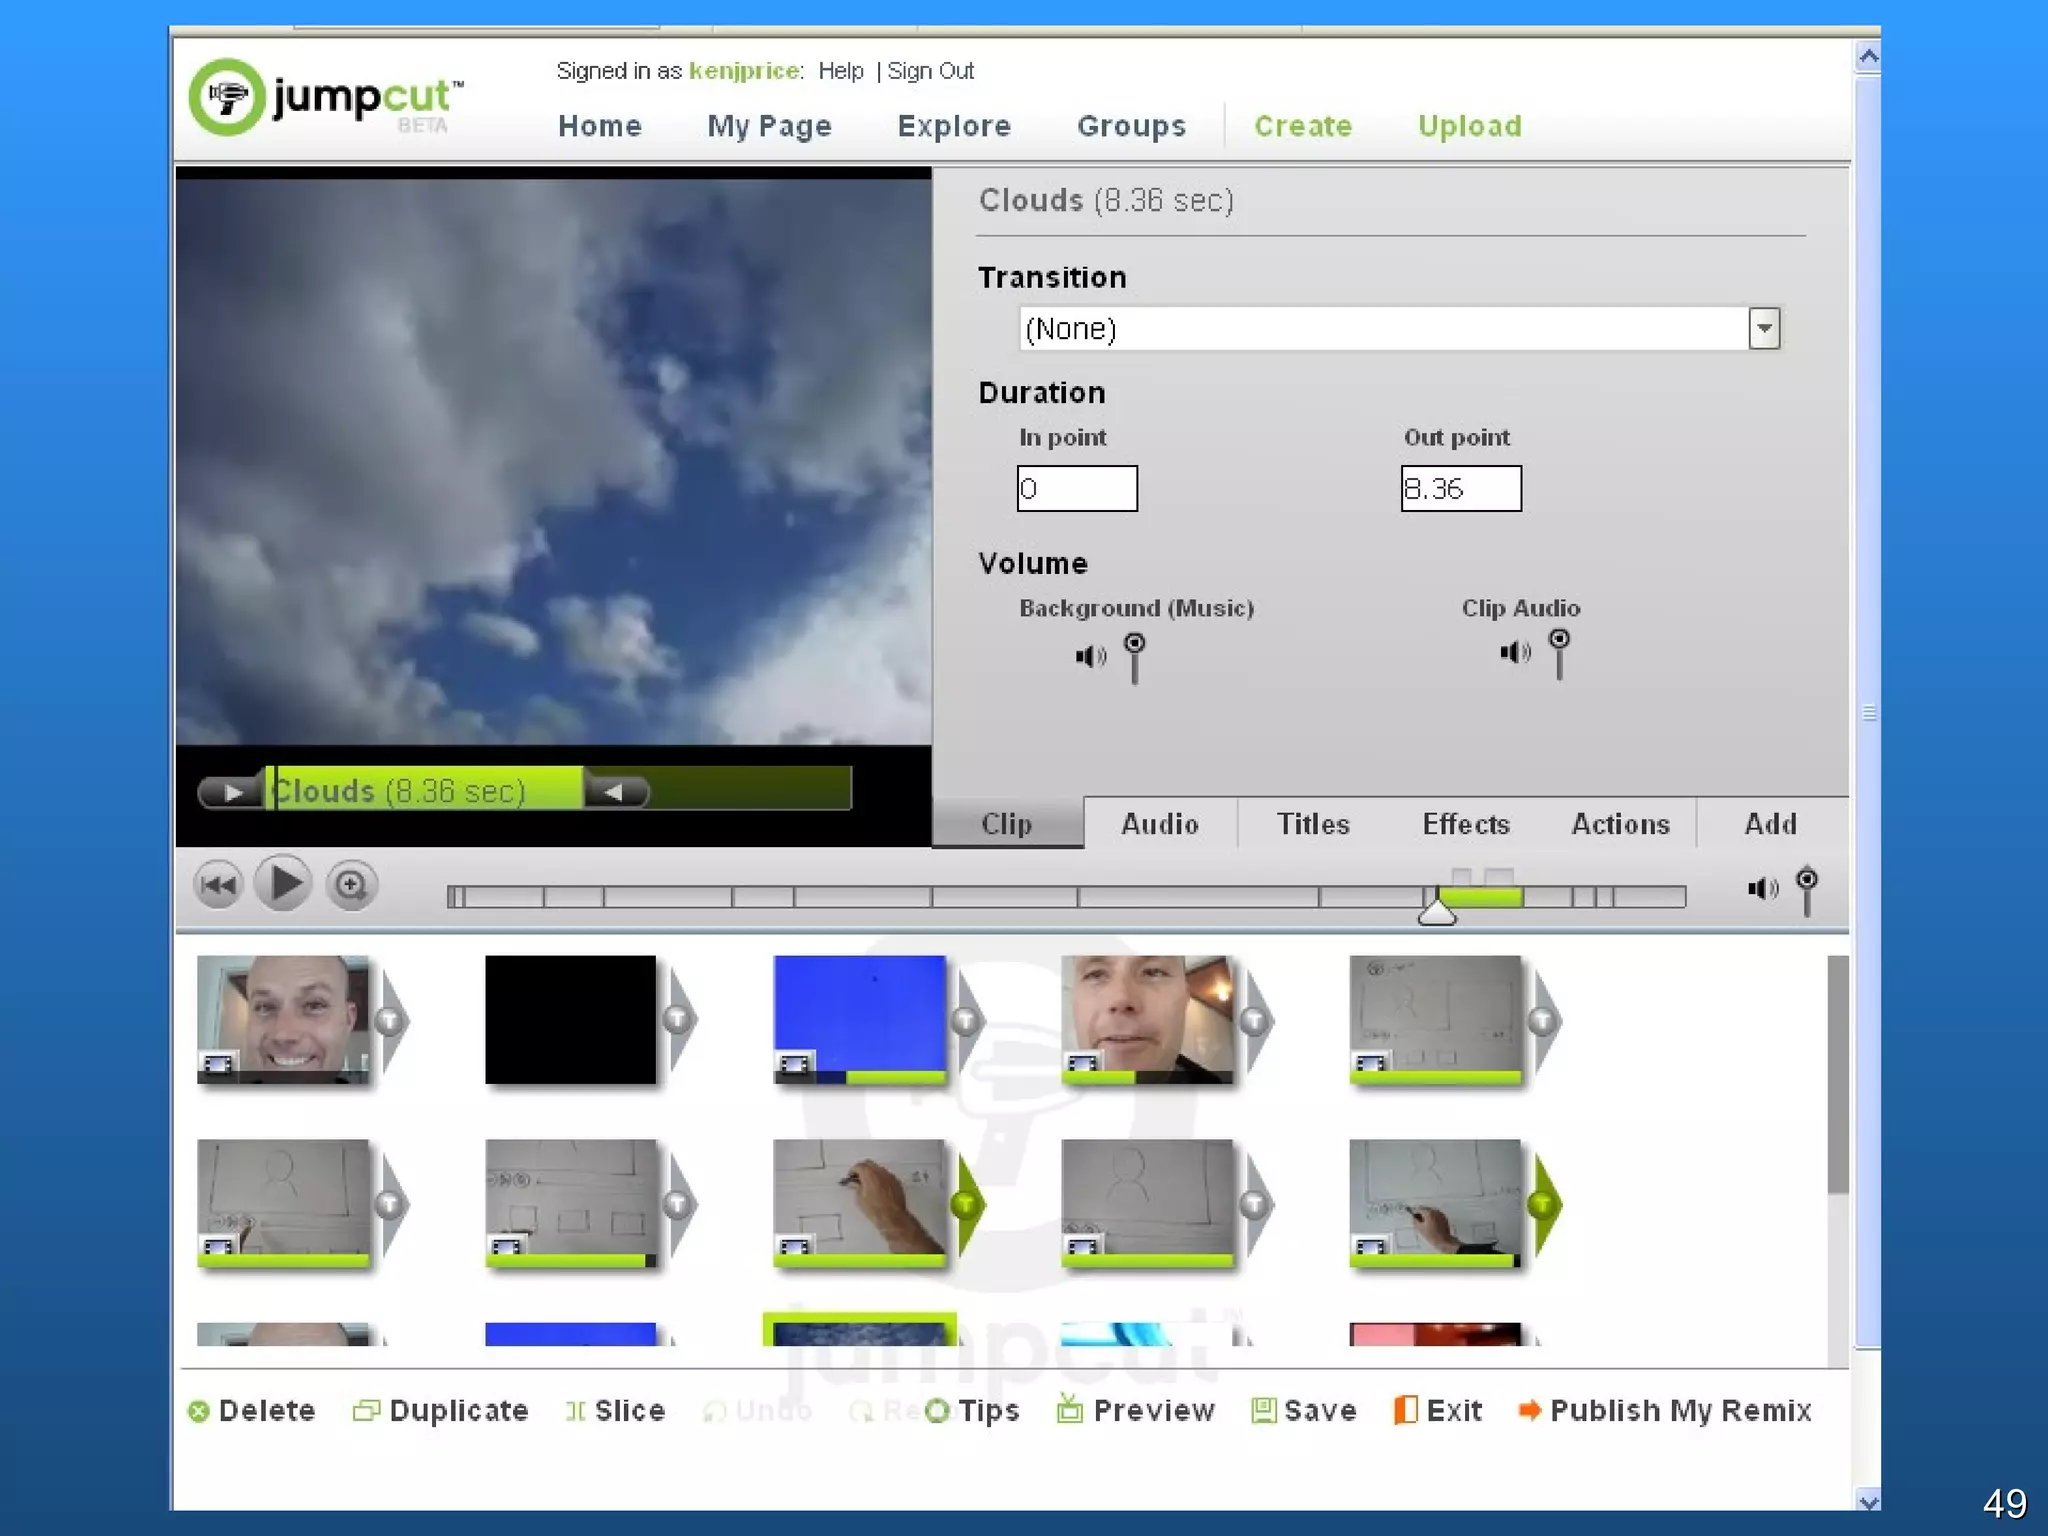Click the rewind to start button
The height and width of the screenshot is (1536, 2048).
pos(218,885)
